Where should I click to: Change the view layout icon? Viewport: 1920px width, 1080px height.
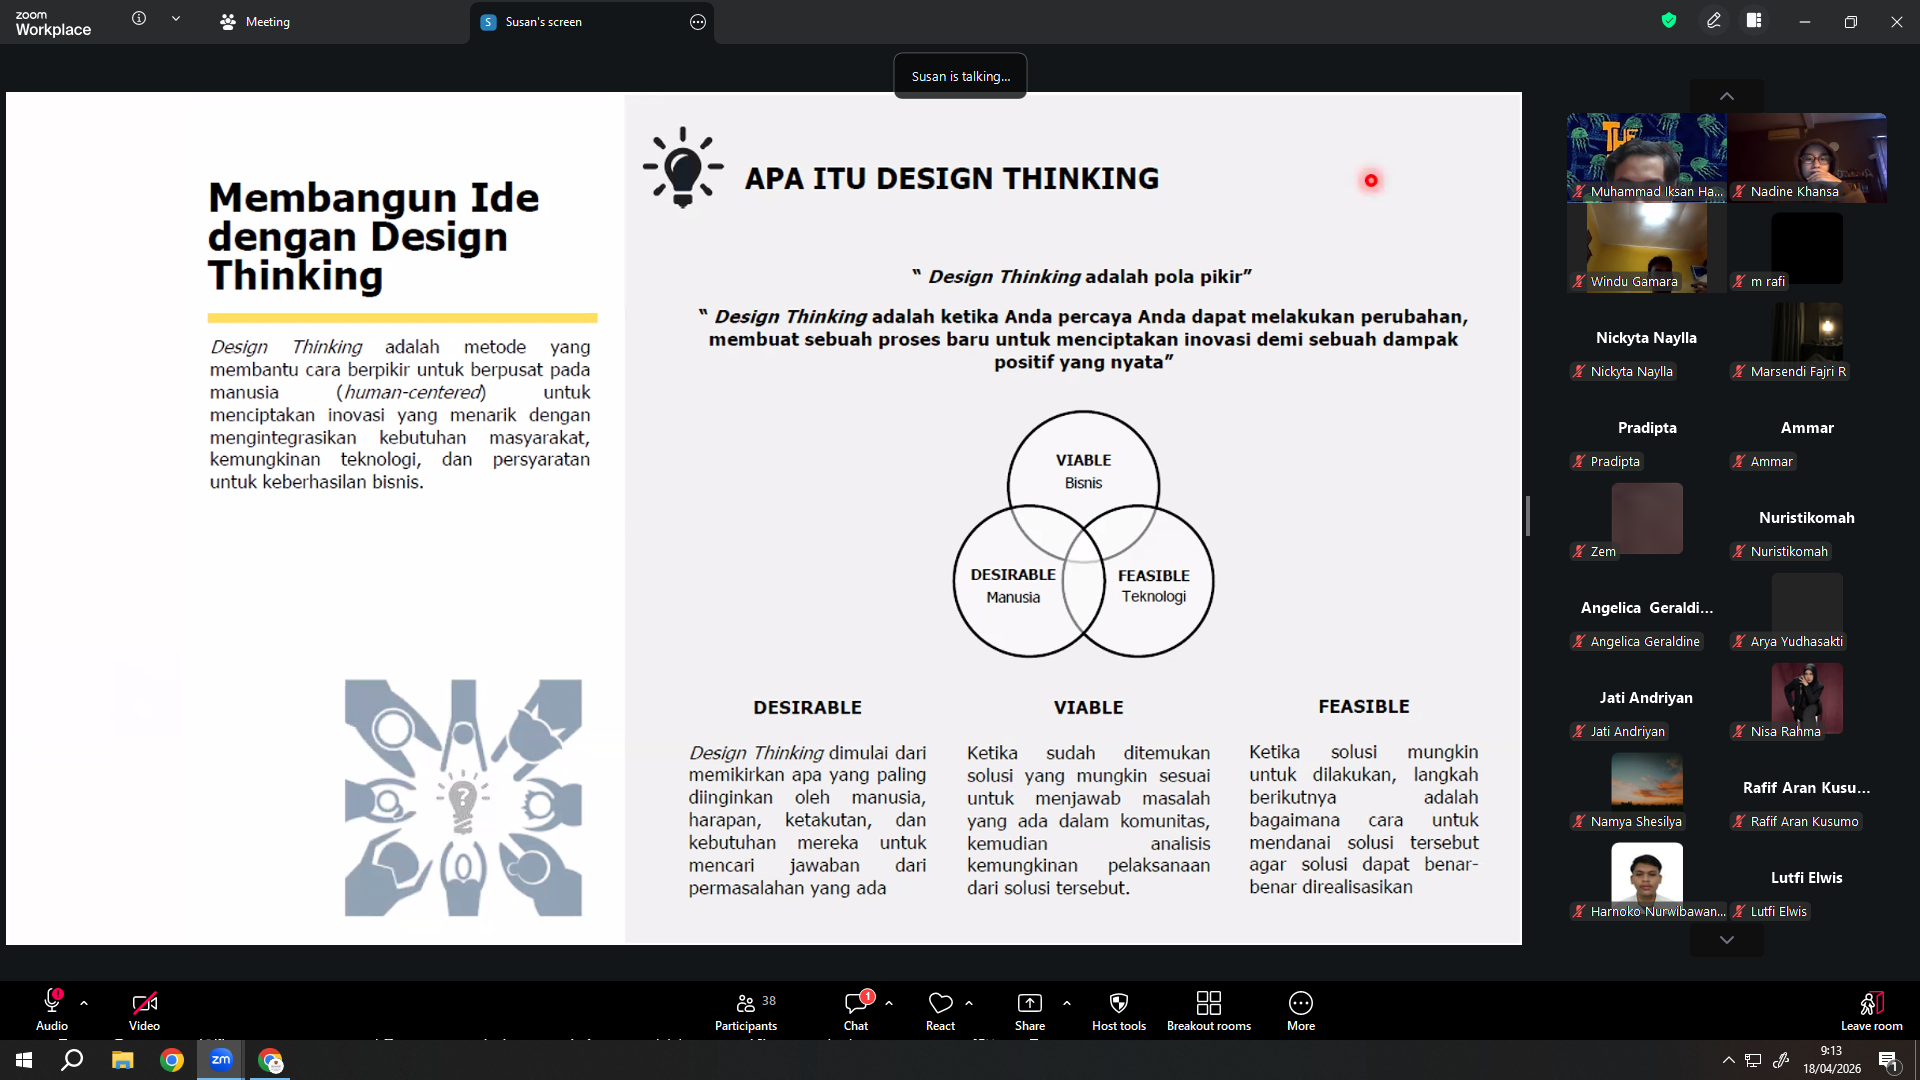(x=1754, y=20)
